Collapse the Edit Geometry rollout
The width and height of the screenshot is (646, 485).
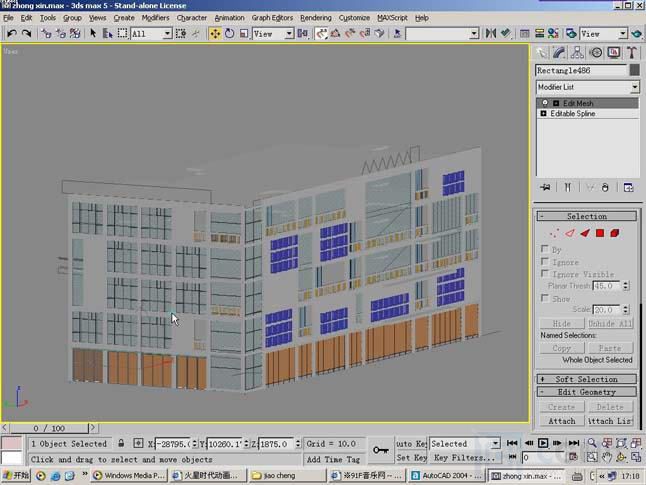point(587,391)
